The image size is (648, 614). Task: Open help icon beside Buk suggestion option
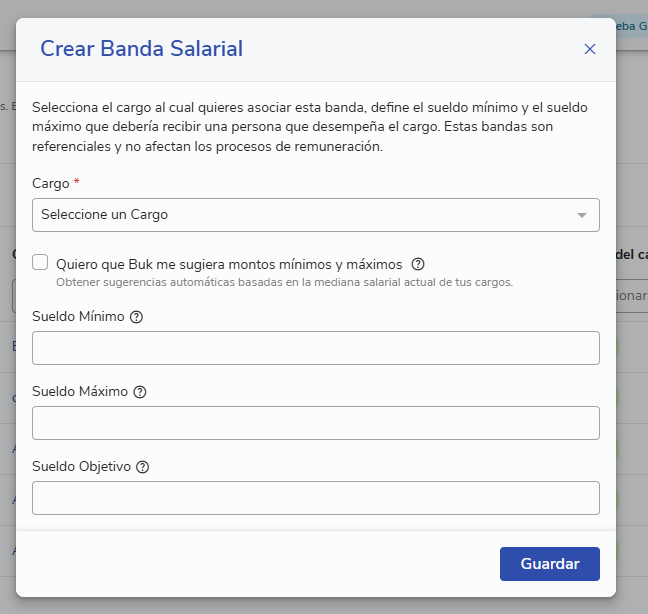tap(418, 264)
